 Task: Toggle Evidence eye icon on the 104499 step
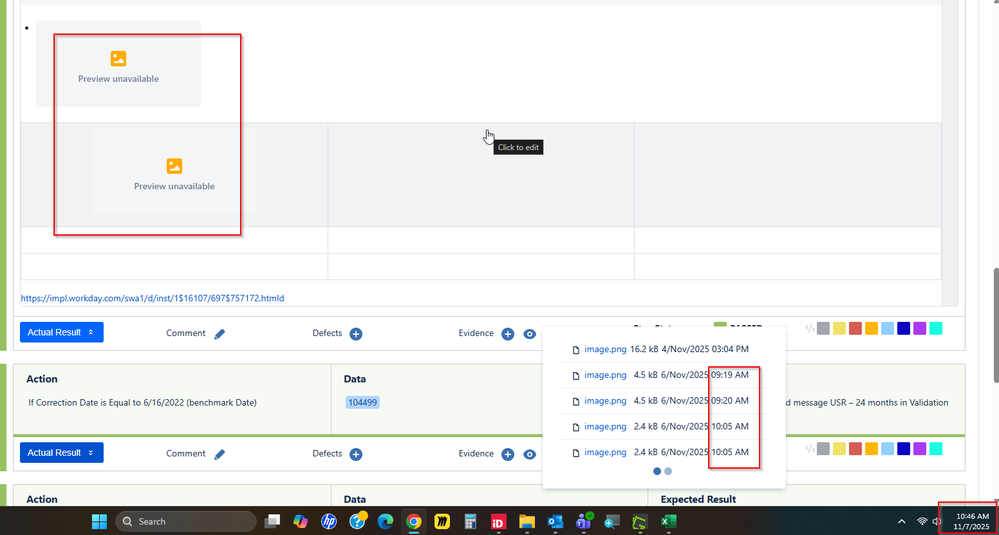529,454
